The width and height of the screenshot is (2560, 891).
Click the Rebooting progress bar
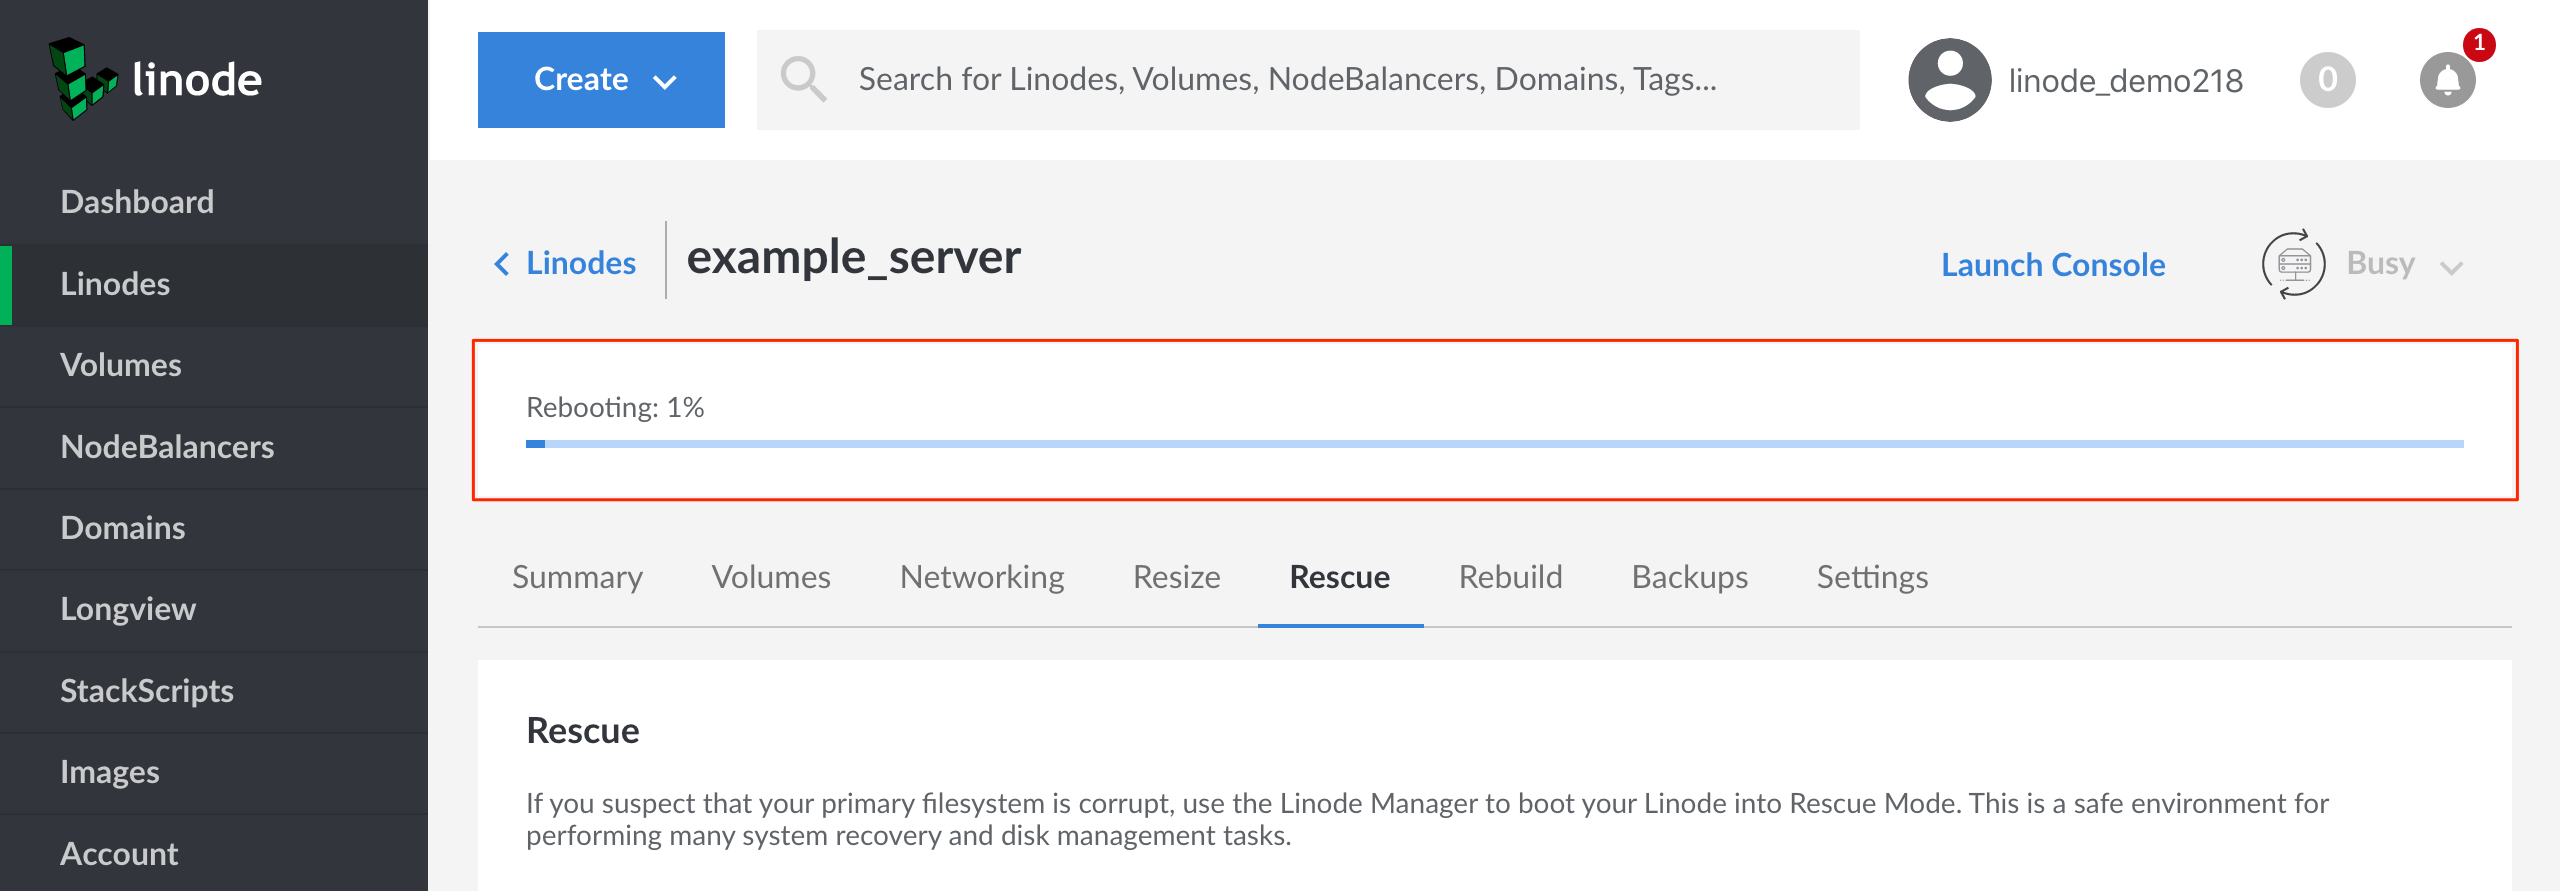point(1494,444)
